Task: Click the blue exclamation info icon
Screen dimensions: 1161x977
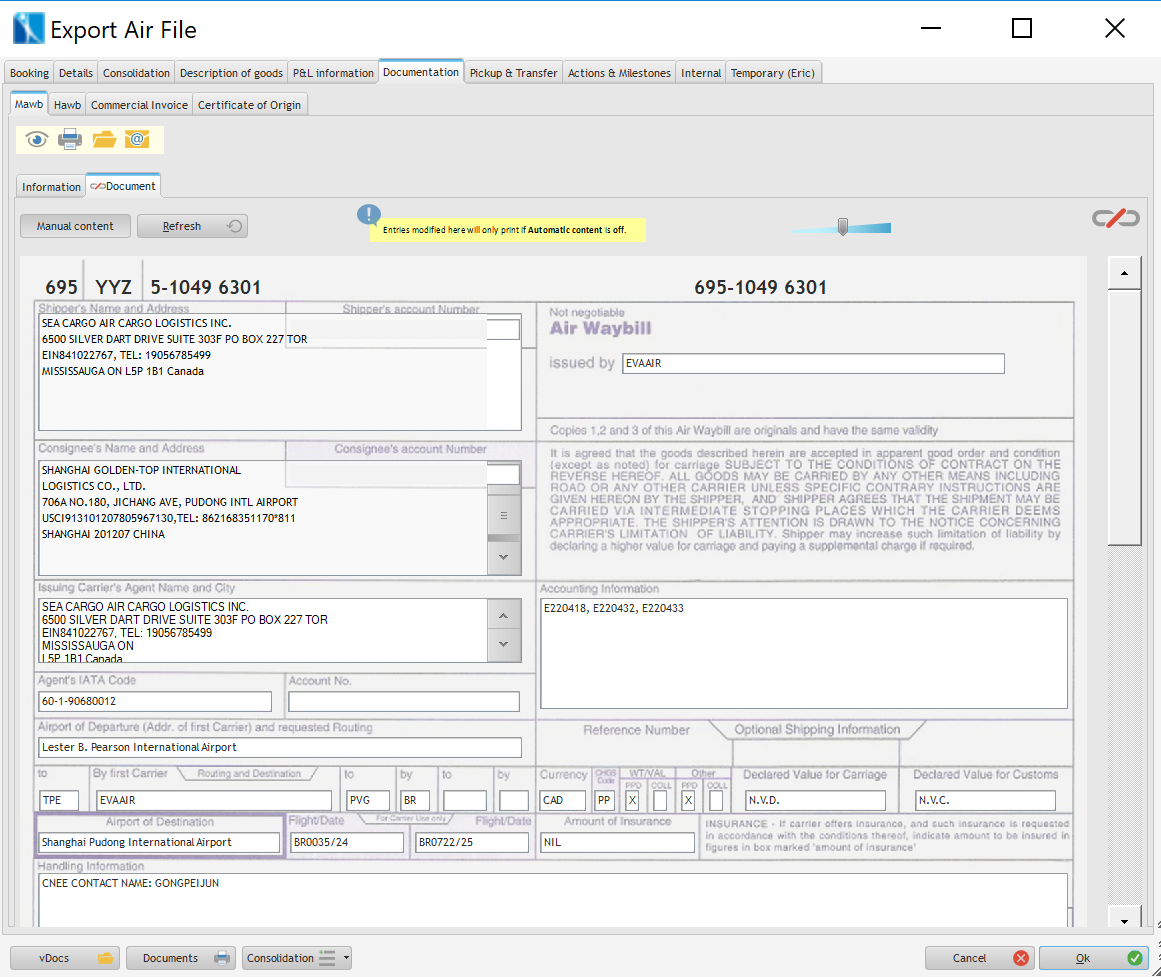Action: coord(369,215)
